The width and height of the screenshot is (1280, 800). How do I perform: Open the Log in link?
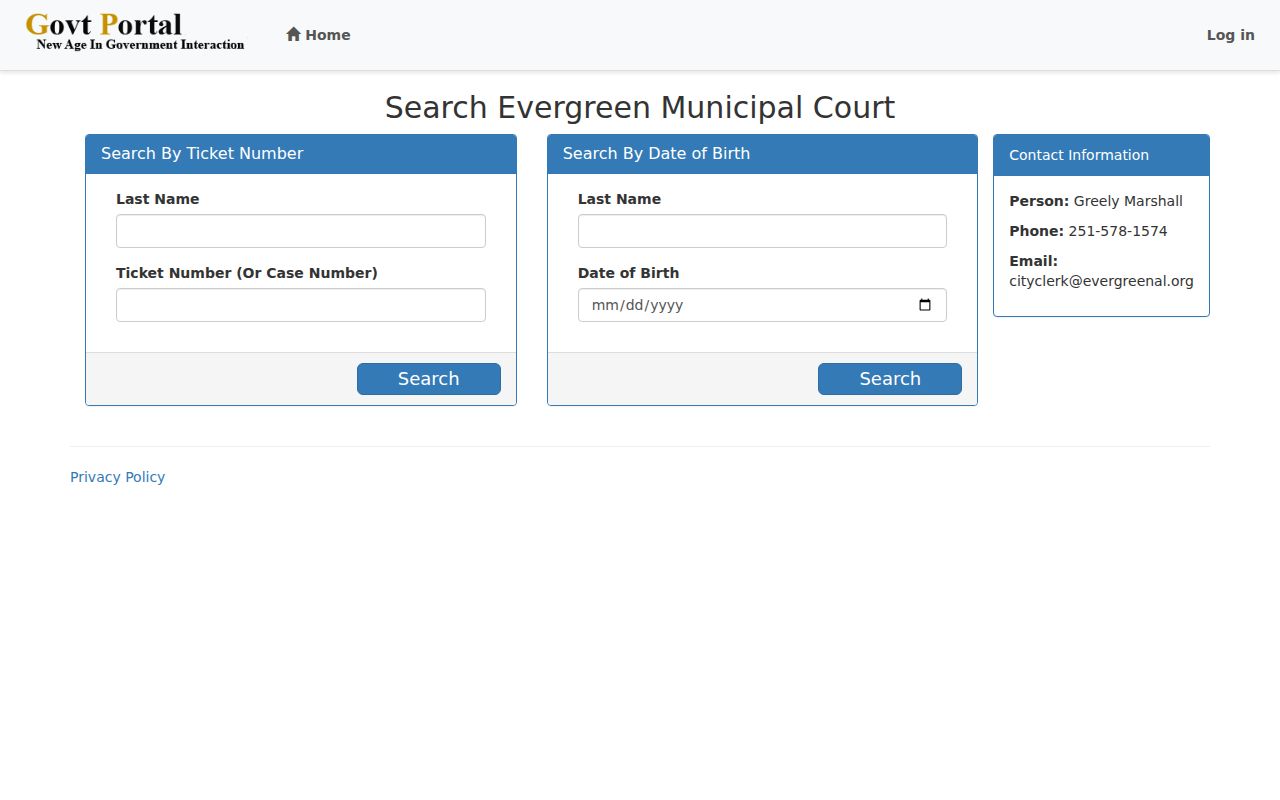tap(1230, 35)
